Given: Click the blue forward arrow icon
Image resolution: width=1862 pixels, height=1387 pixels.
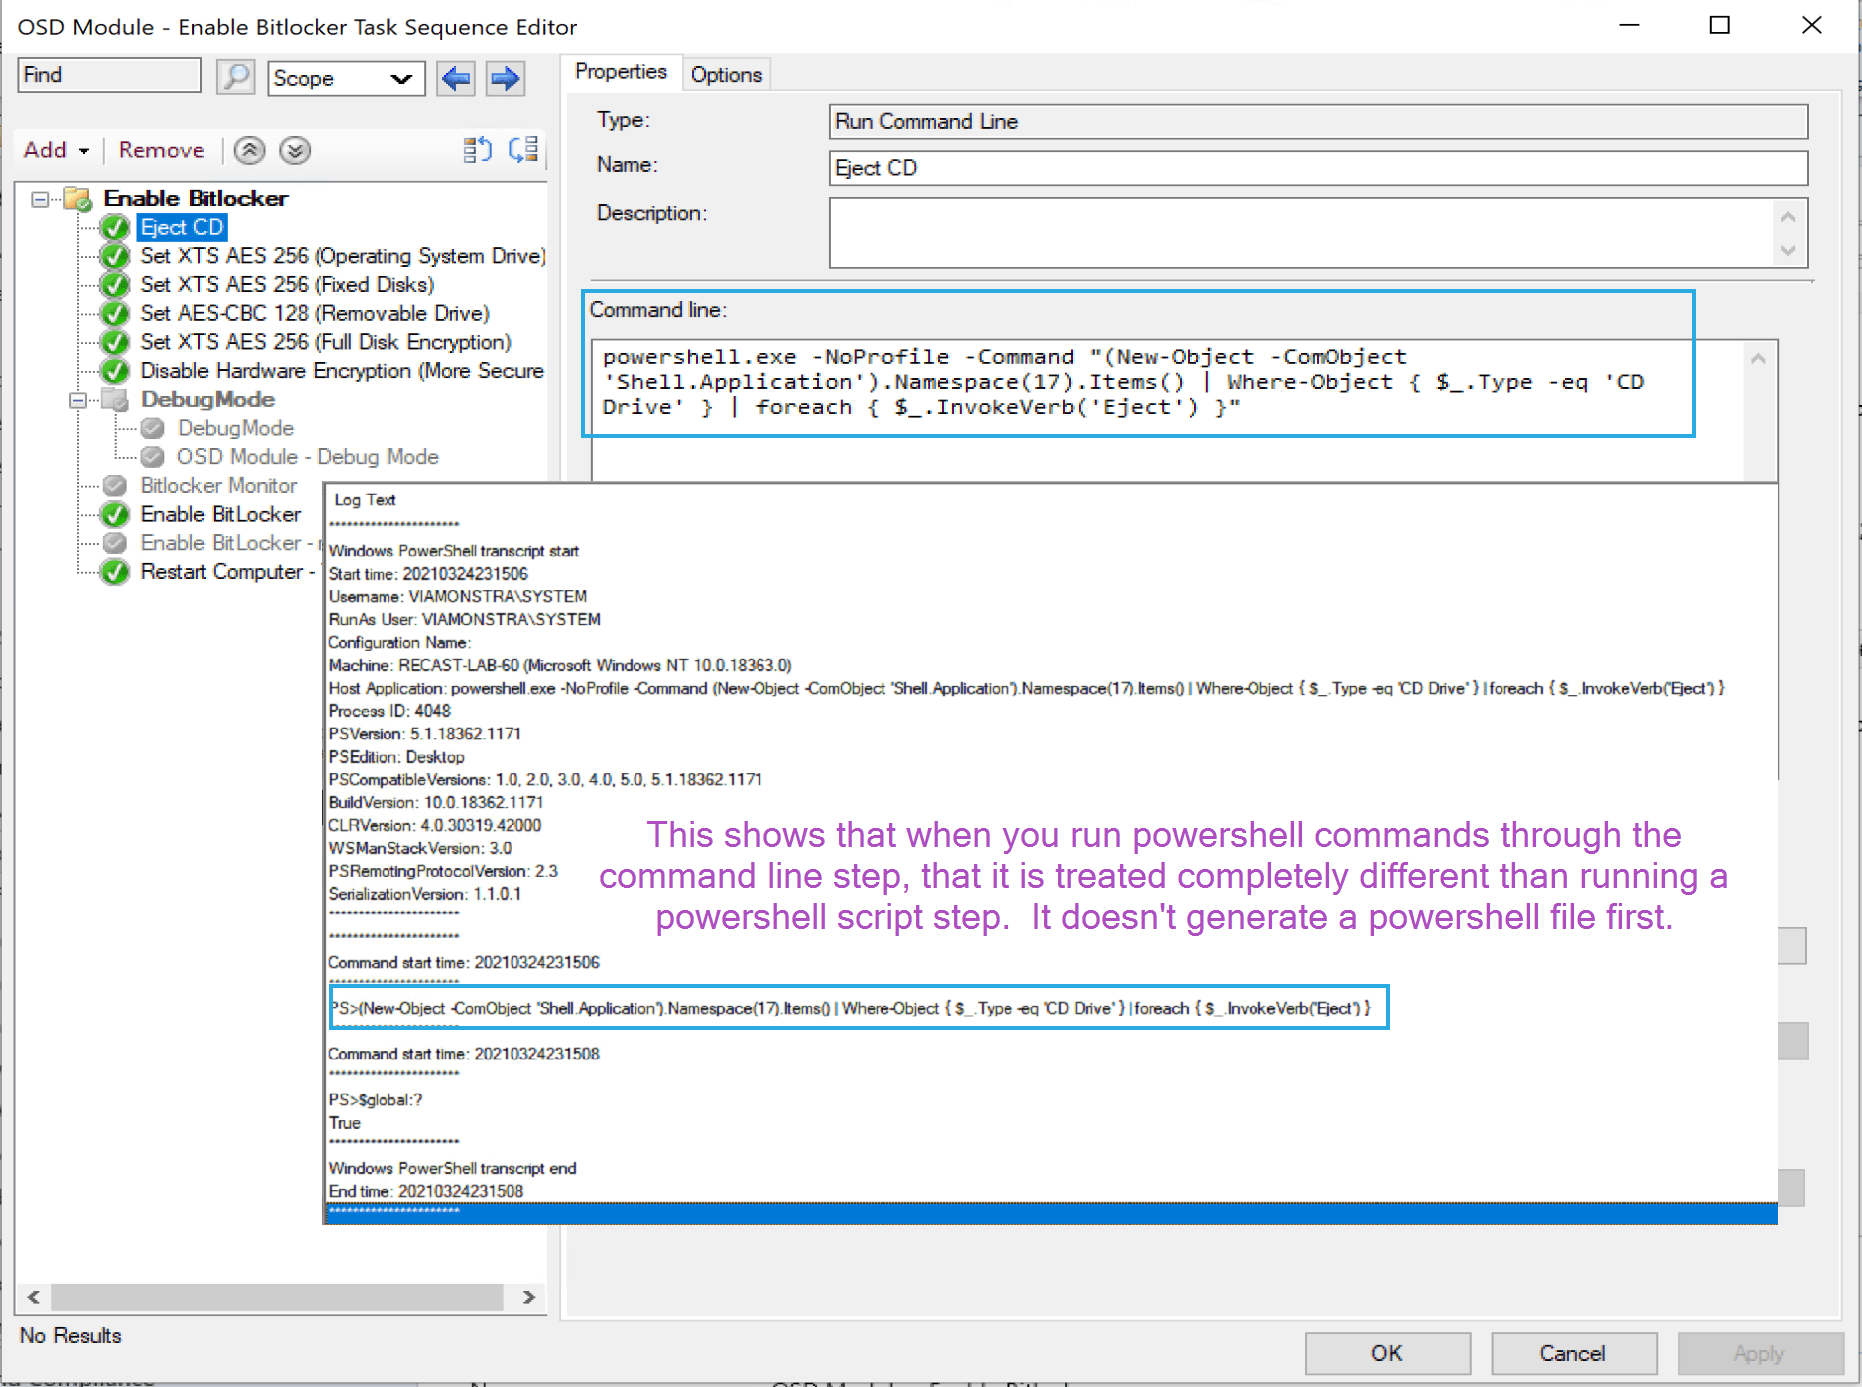Looking at the screenshot, I should tap(505, 78).
